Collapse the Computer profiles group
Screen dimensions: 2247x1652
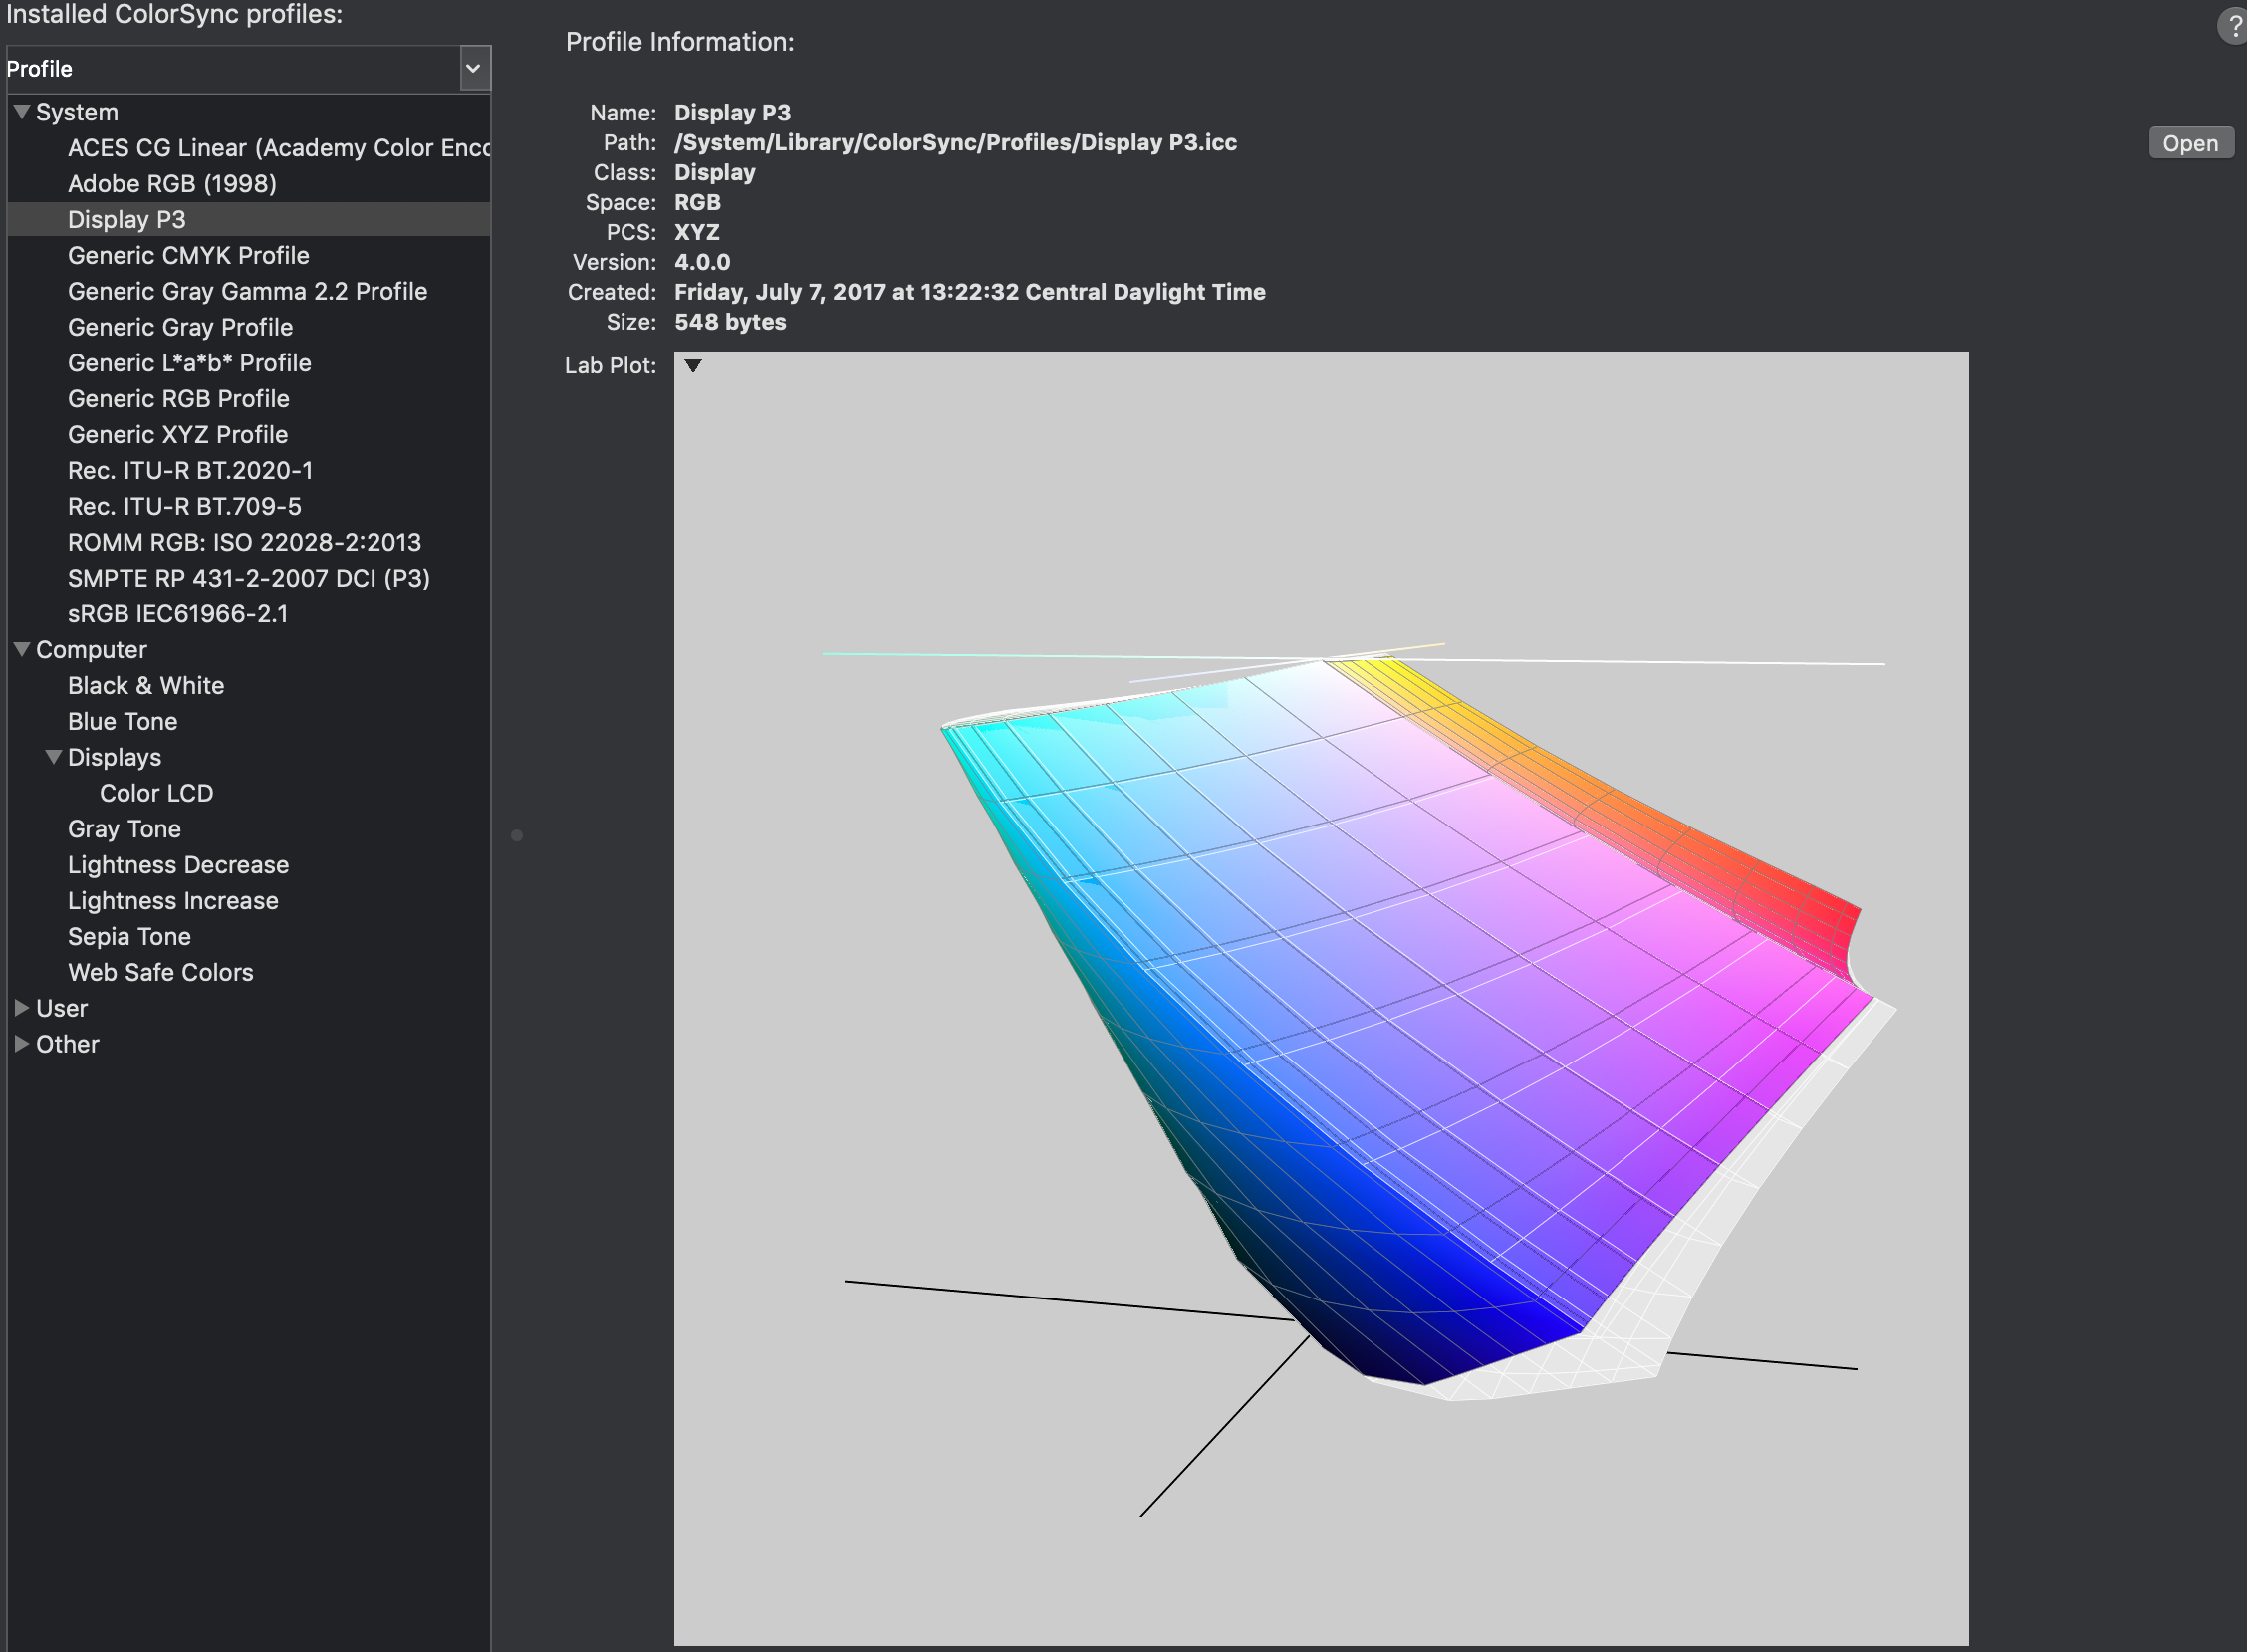[20, 649]
